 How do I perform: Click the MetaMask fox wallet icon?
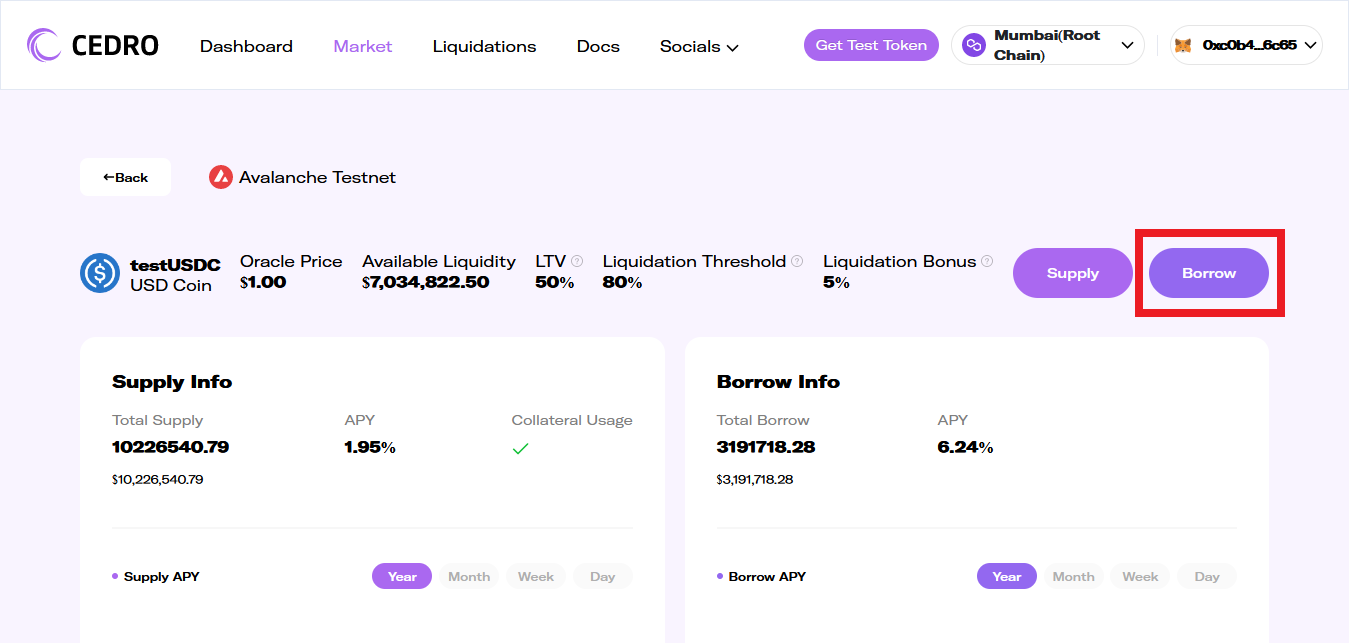pos(1183,45)
